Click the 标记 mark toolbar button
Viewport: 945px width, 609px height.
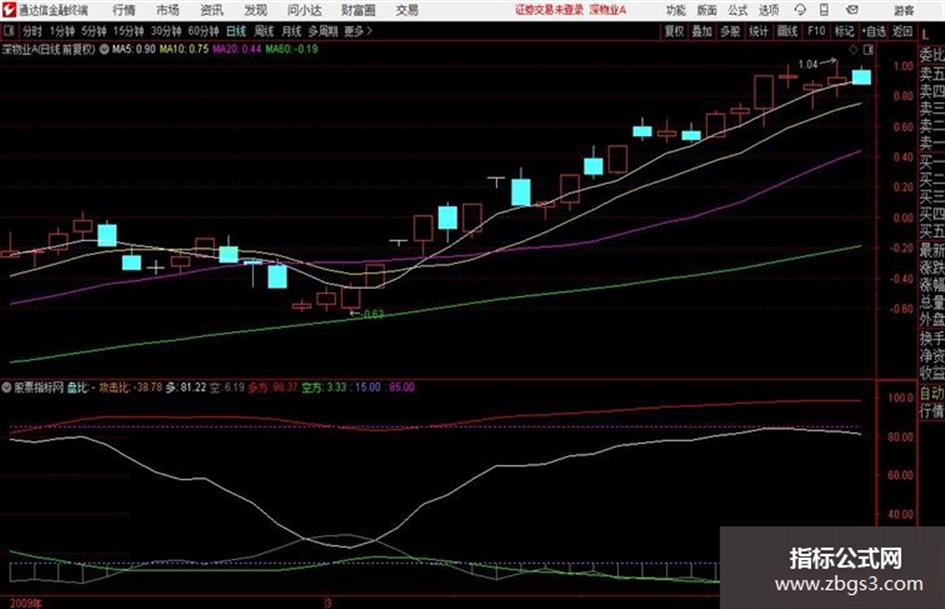[x=844, y=31]
